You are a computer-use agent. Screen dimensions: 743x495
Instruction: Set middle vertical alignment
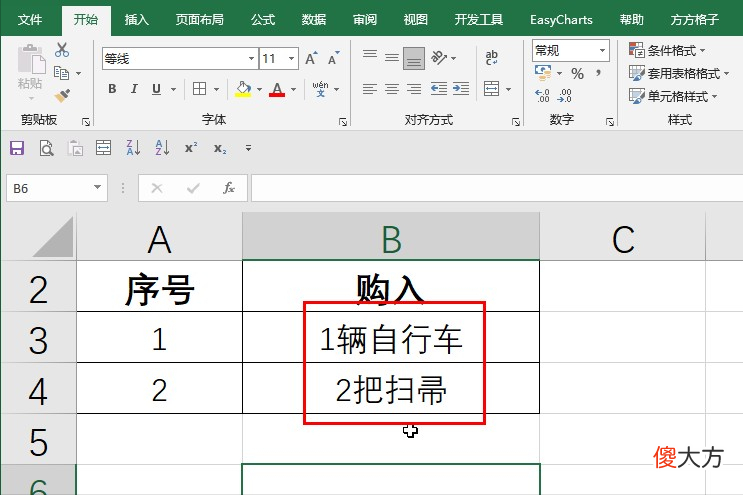pyautogui.click(x=392, y=58)
